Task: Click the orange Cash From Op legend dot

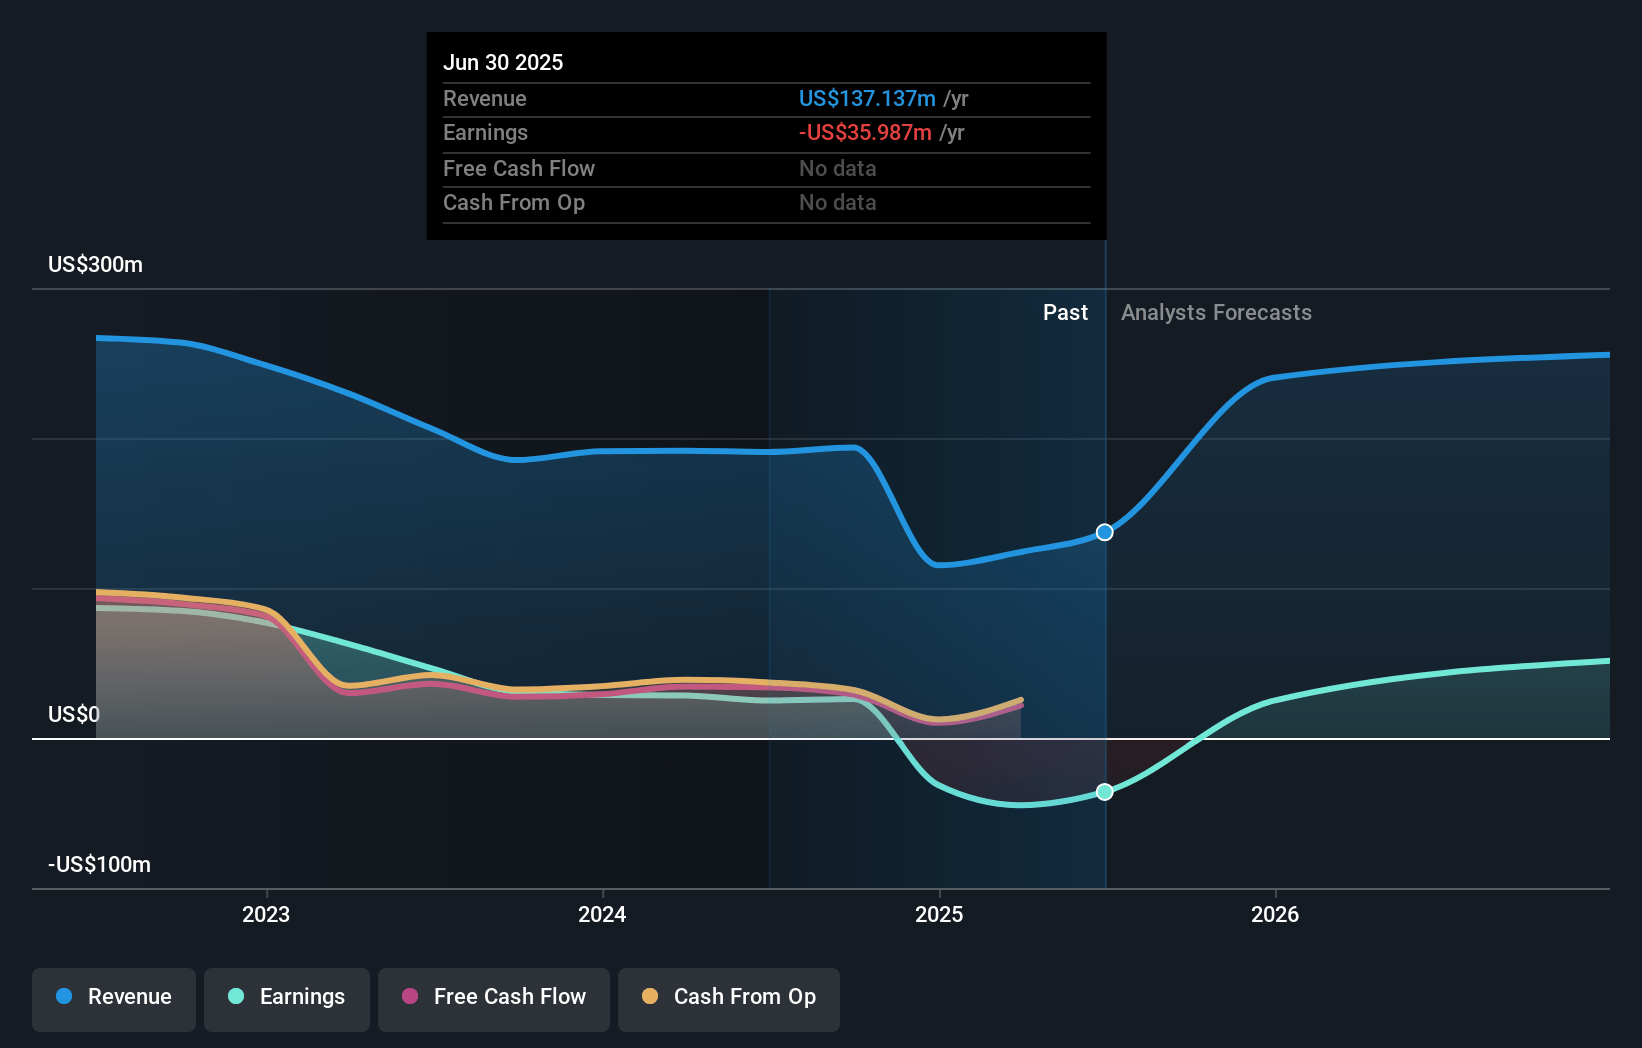Action: tap(650, 996)
